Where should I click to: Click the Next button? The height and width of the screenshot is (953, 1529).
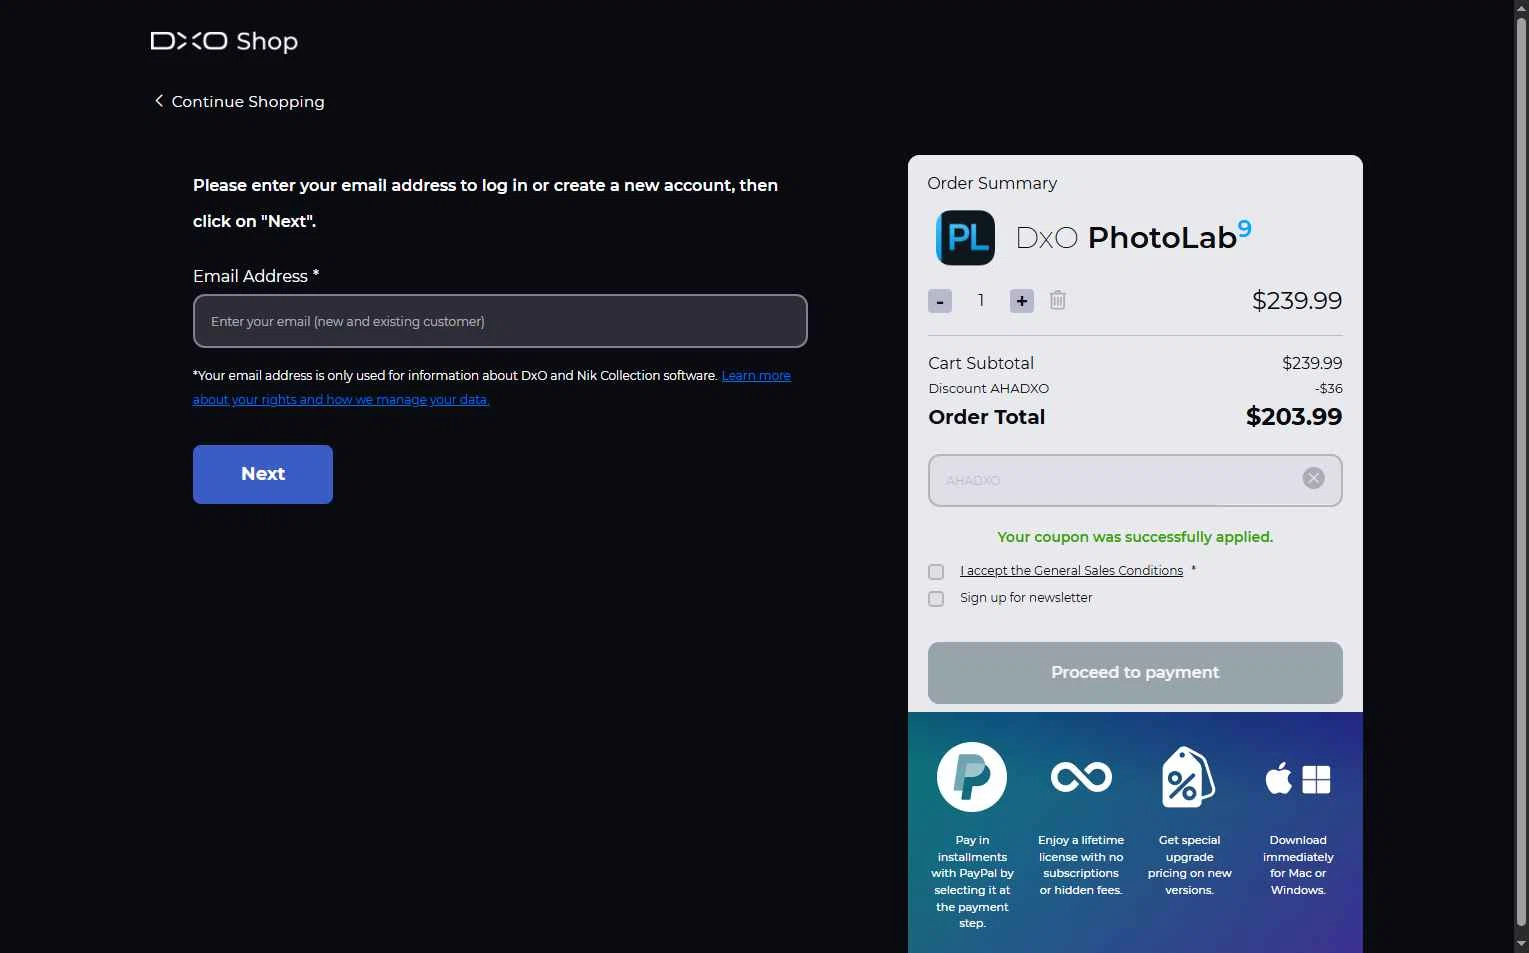(263, 474)
